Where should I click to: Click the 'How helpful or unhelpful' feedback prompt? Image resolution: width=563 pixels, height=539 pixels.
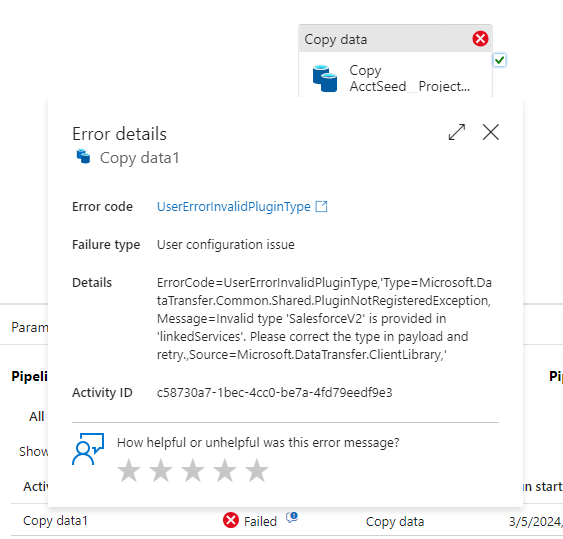pos(258,443)
